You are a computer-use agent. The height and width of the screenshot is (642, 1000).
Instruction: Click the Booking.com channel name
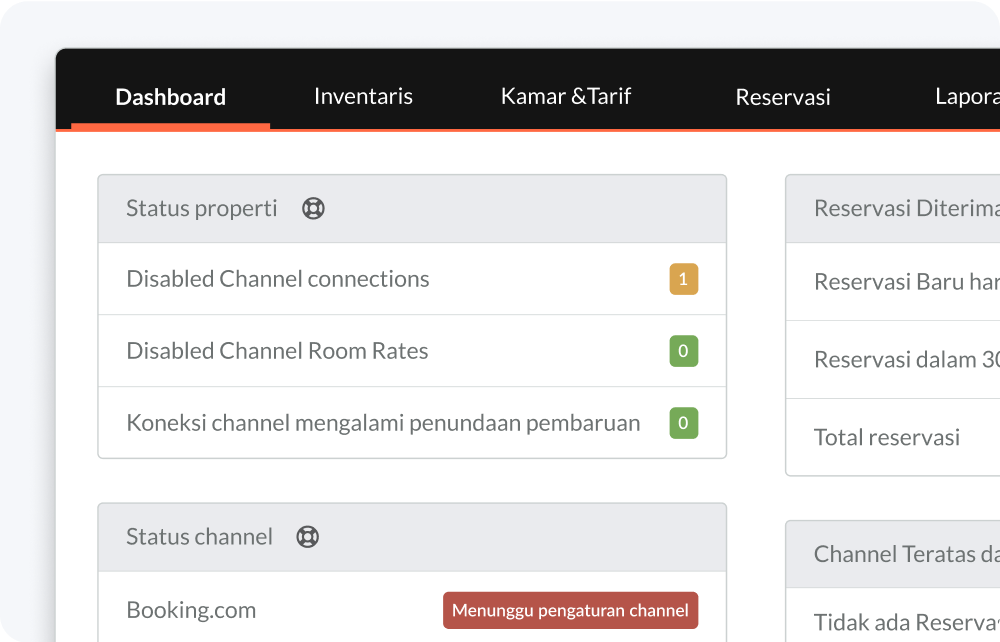(191, 610)
